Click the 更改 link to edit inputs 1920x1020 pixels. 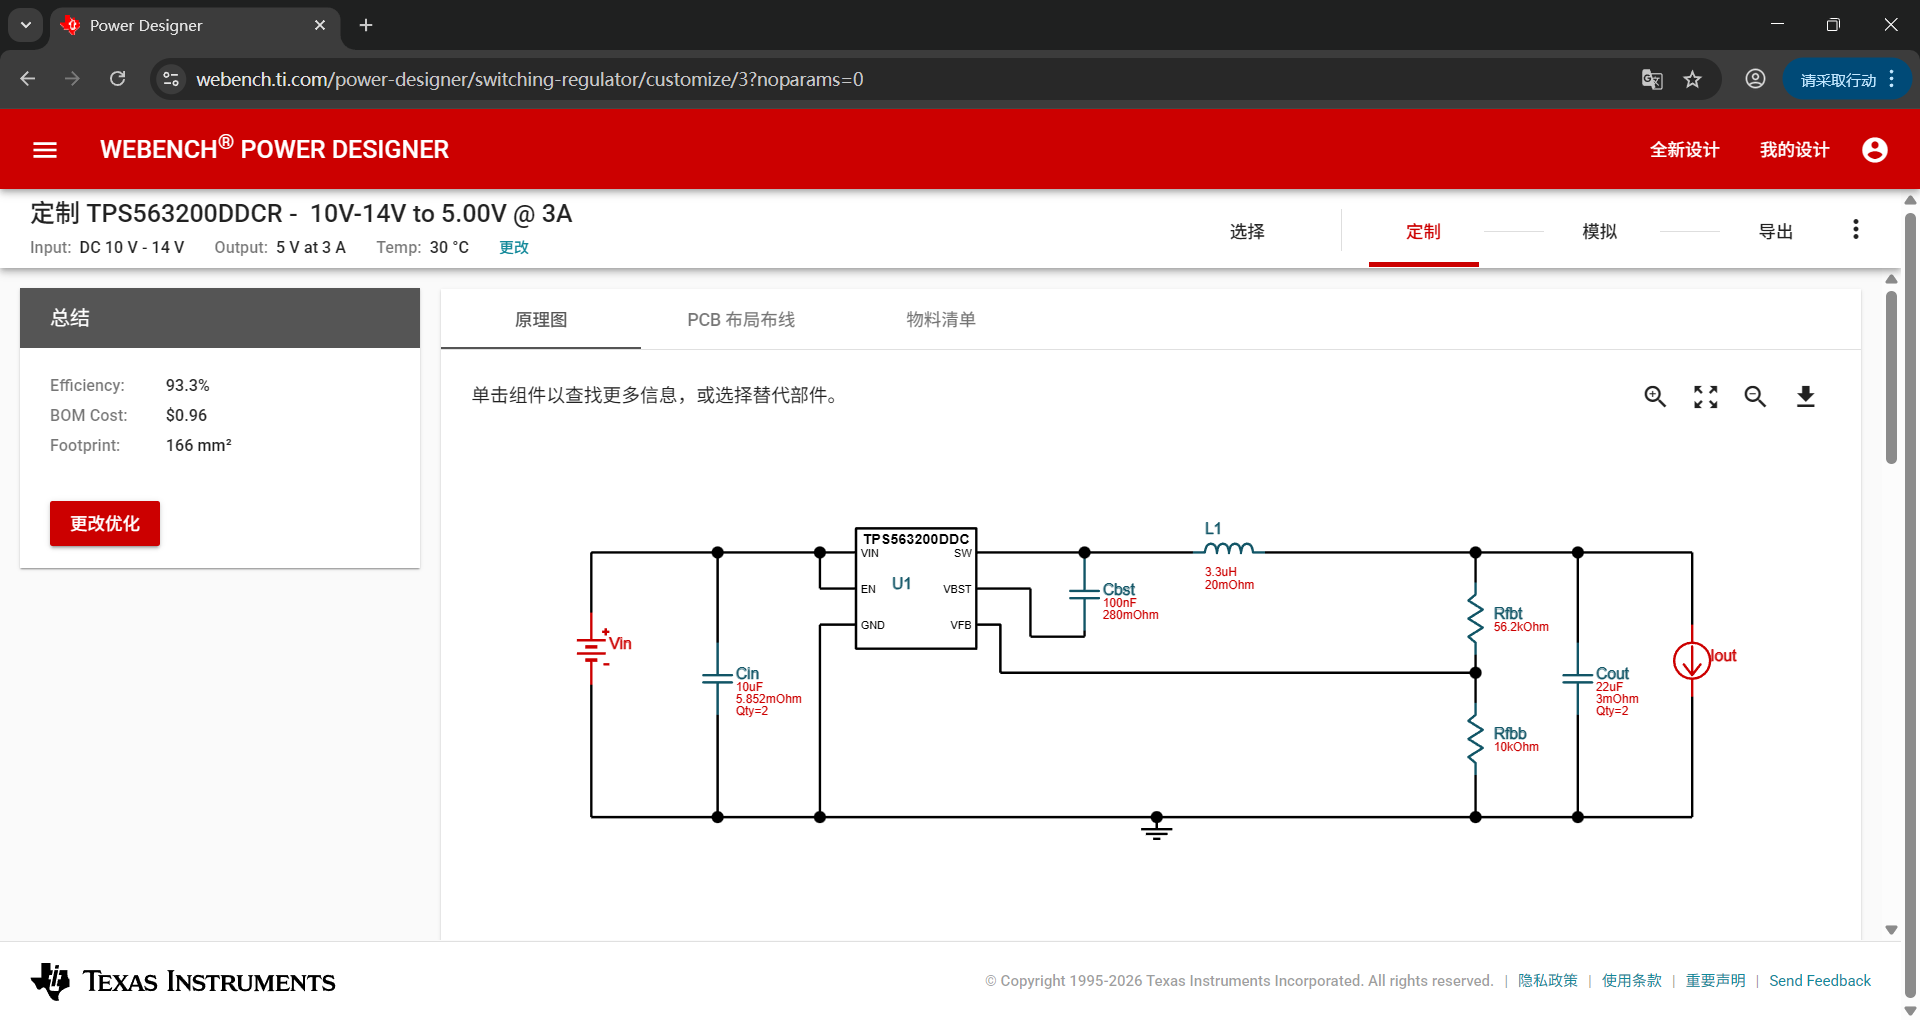[x=514, y=247]
